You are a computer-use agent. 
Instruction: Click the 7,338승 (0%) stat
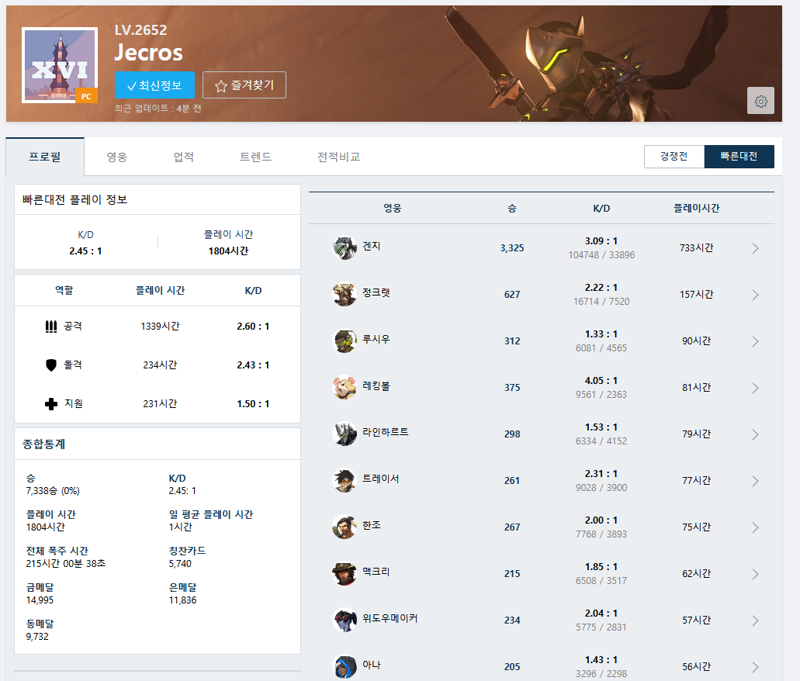(x=53, y=491)
